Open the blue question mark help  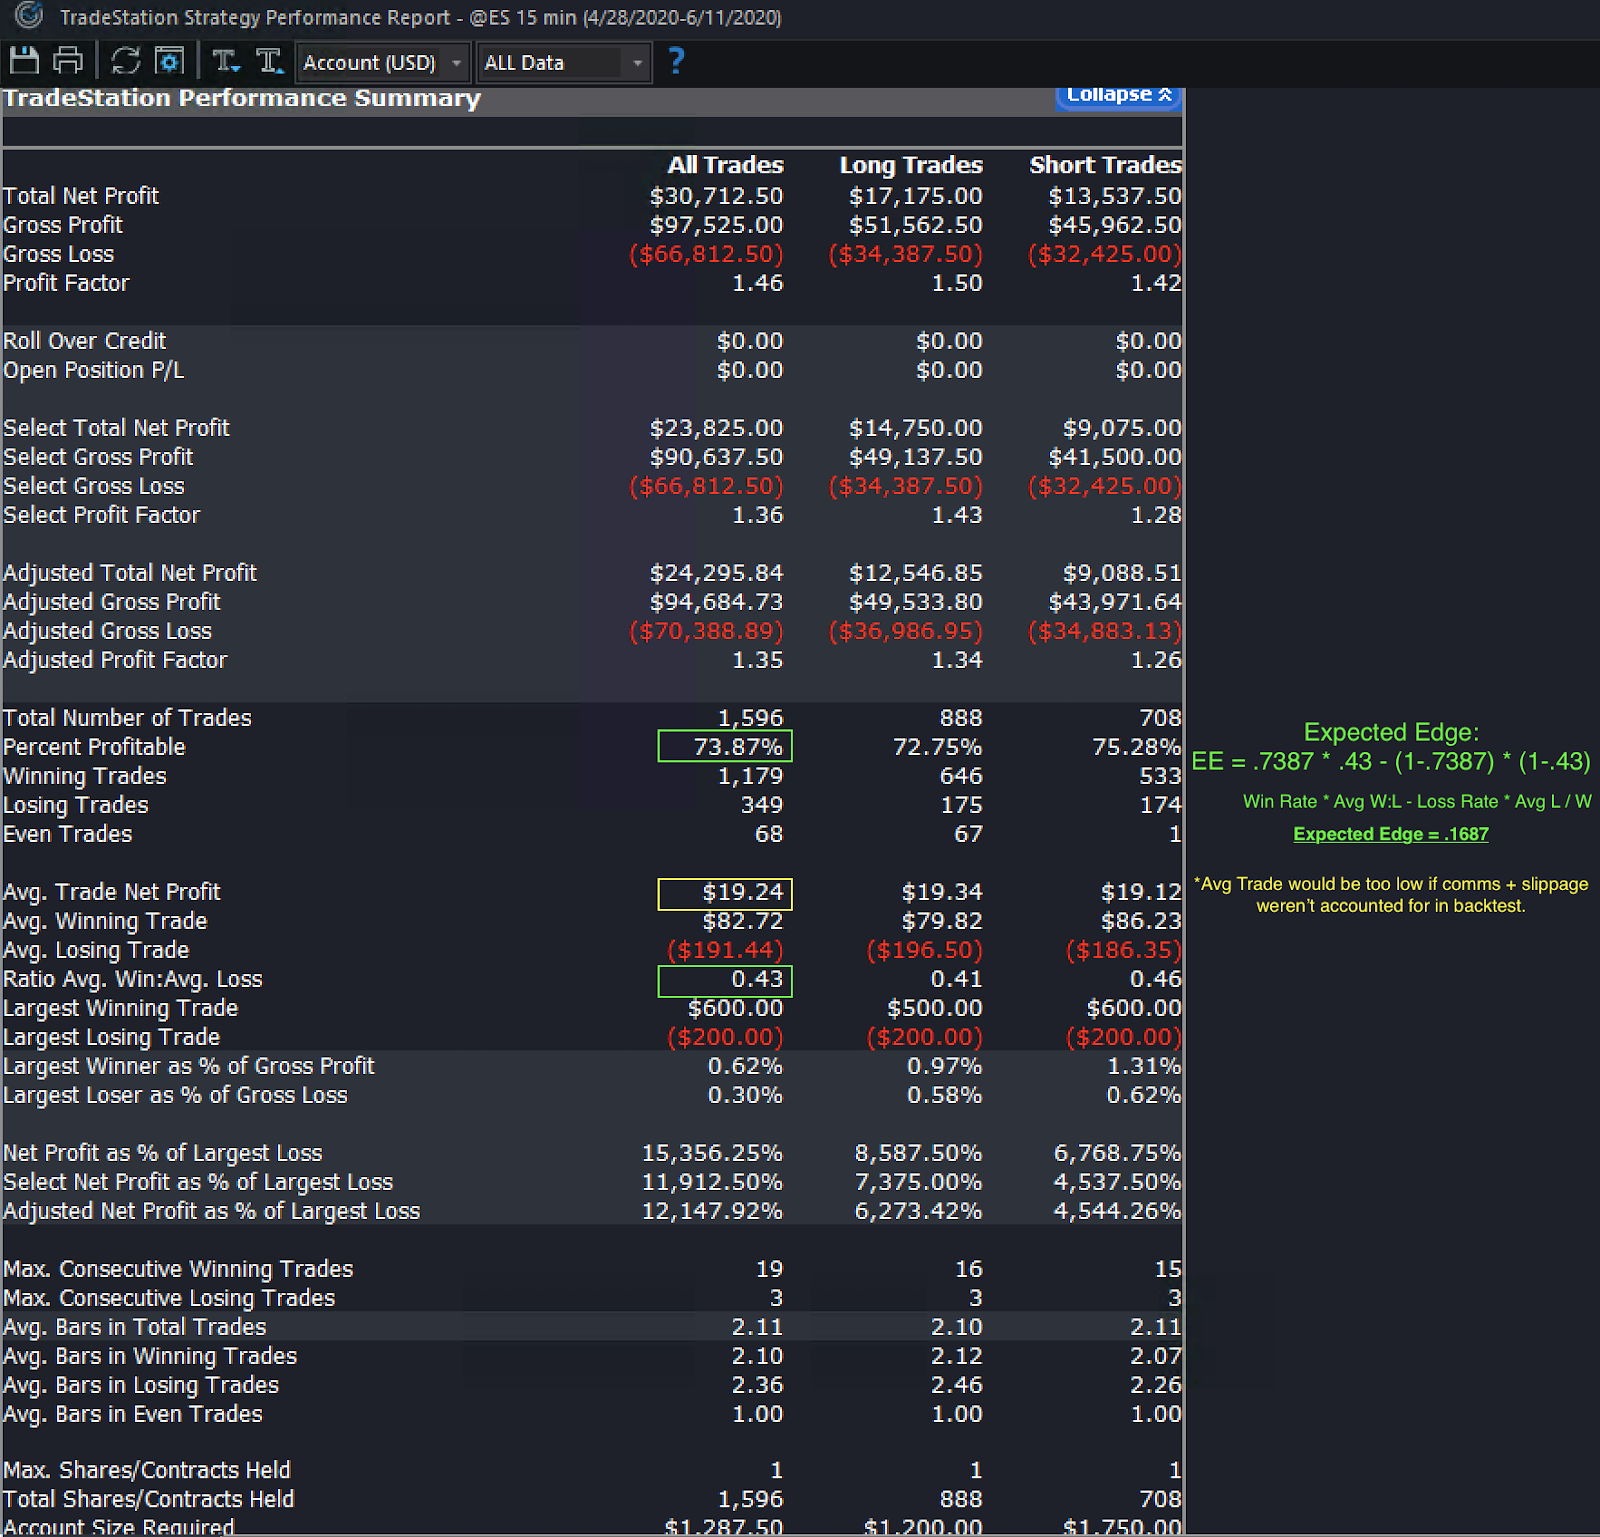[x=676, y=61]
